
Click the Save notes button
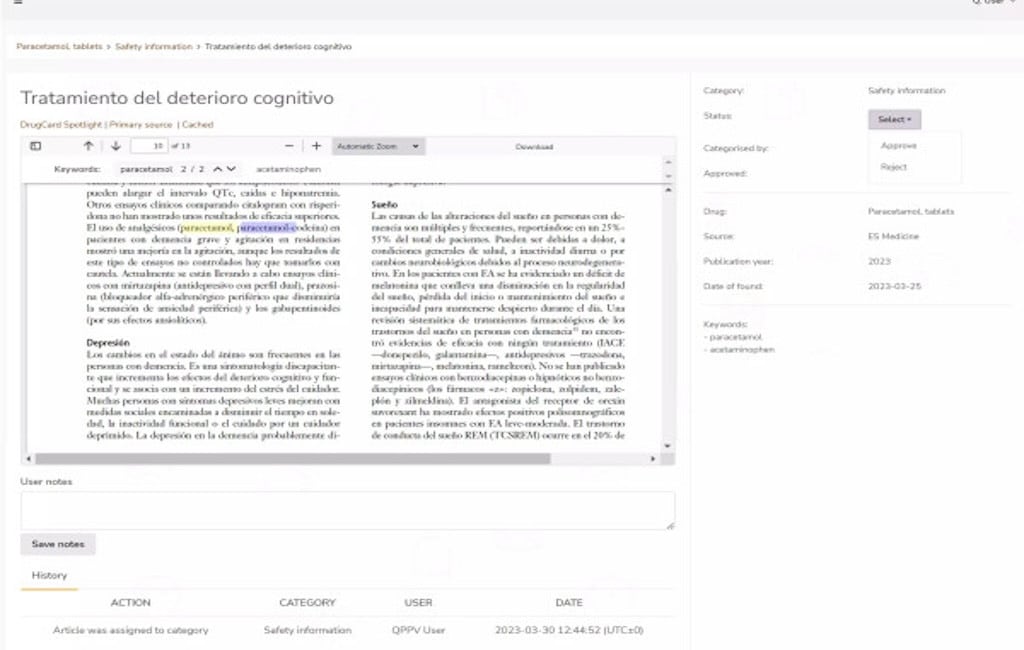58,544
